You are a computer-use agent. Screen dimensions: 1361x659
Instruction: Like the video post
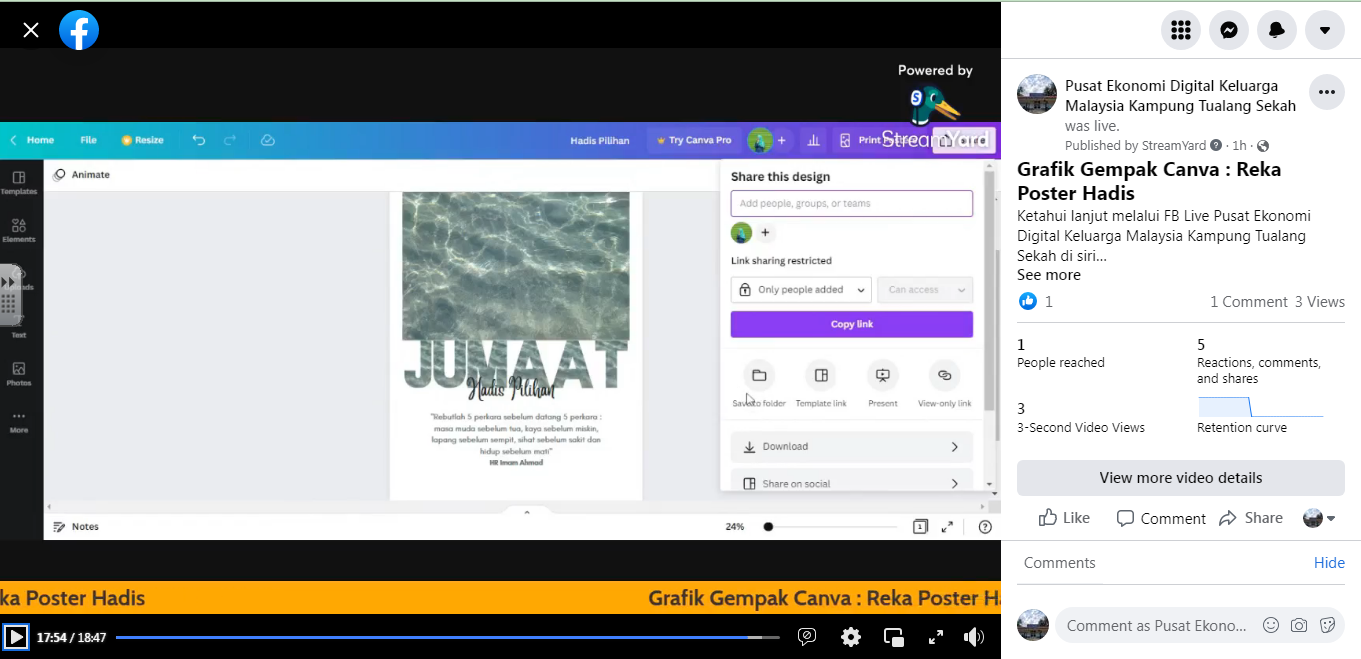(1064, 518)
